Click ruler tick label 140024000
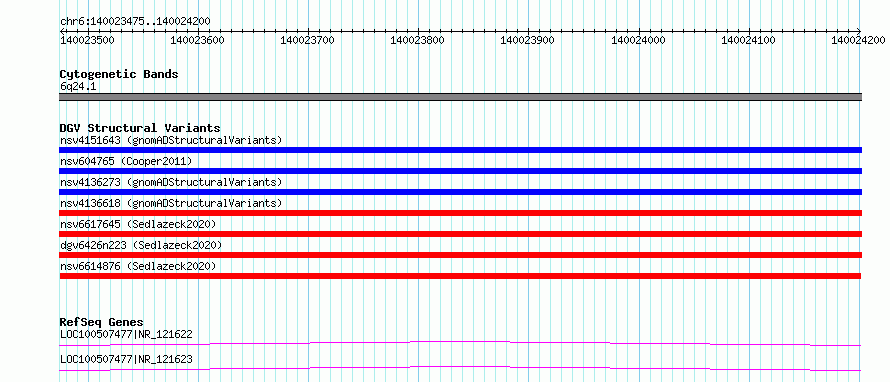890x382 pixels. tap(638, 40)
